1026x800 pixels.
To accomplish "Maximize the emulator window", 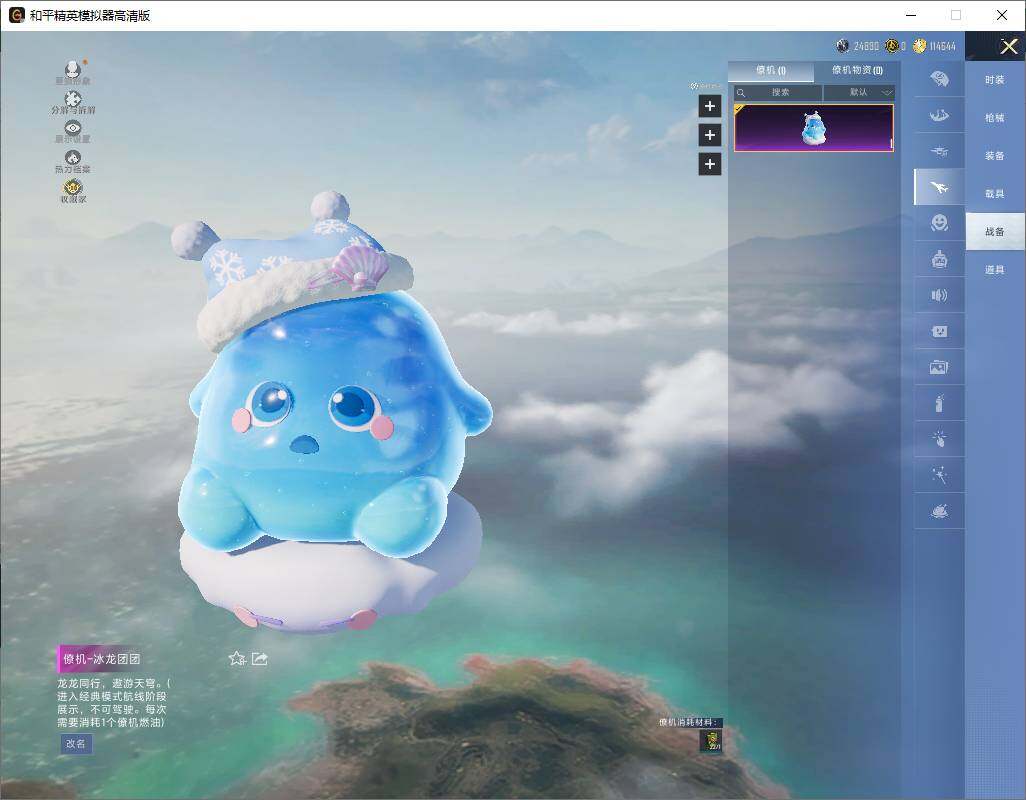I will click(956, 15).
